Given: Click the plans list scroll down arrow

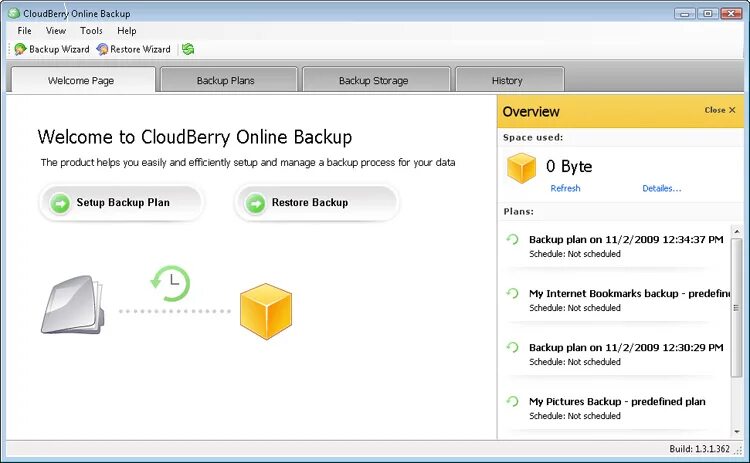Looking at the screenshot, I should click(x=737, y=431).
